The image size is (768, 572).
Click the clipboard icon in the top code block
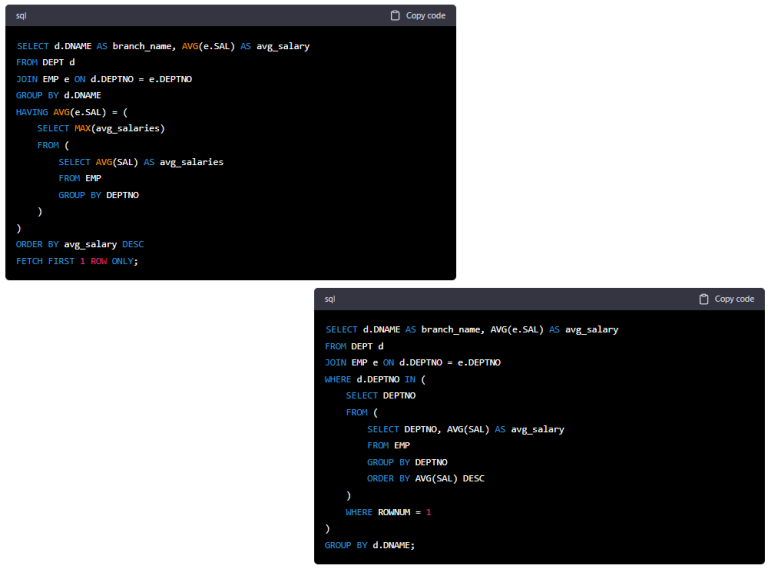395,16
